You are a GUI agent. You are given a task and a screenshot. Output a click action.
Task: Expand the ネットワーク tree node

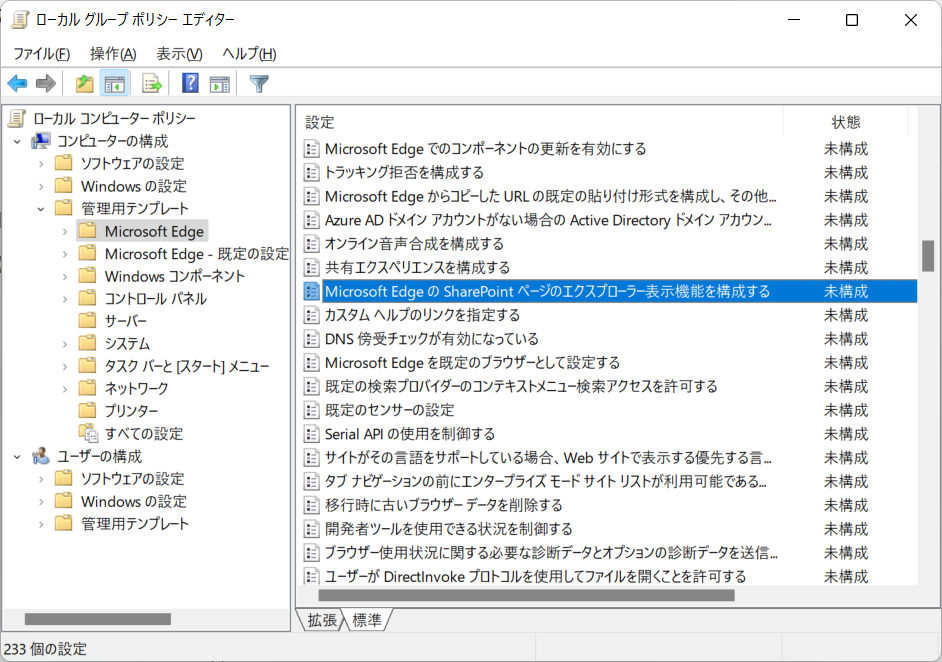tap(65, 389)
